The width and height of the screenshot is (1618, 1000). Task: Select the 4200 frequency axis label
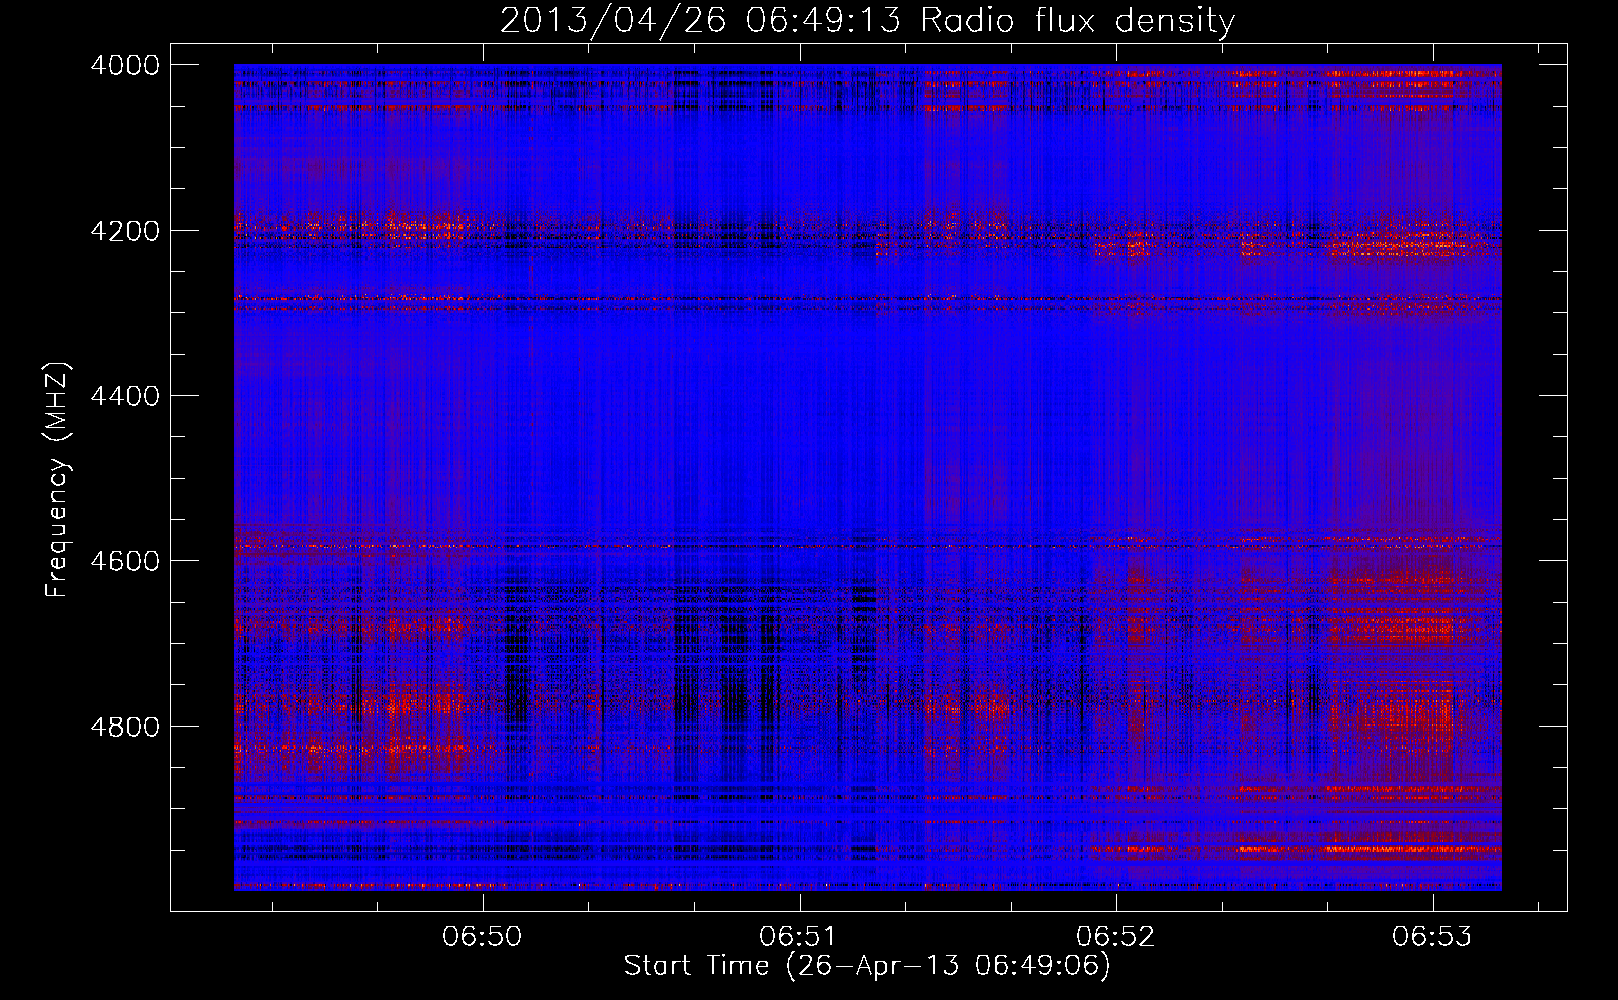(x=125, y=230)
